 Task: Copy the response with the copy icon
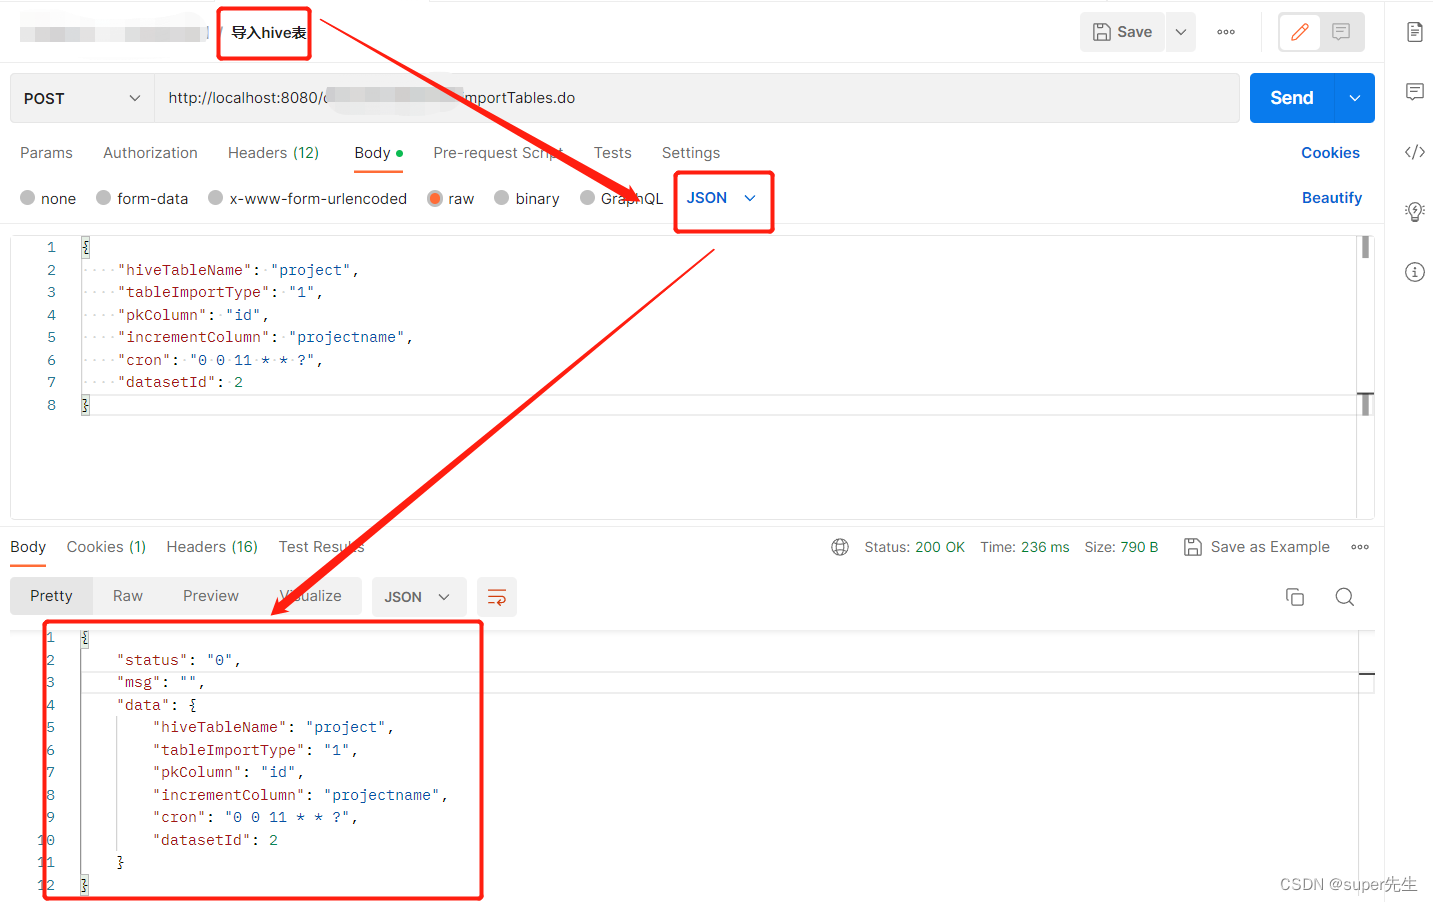coord(1295,597)
